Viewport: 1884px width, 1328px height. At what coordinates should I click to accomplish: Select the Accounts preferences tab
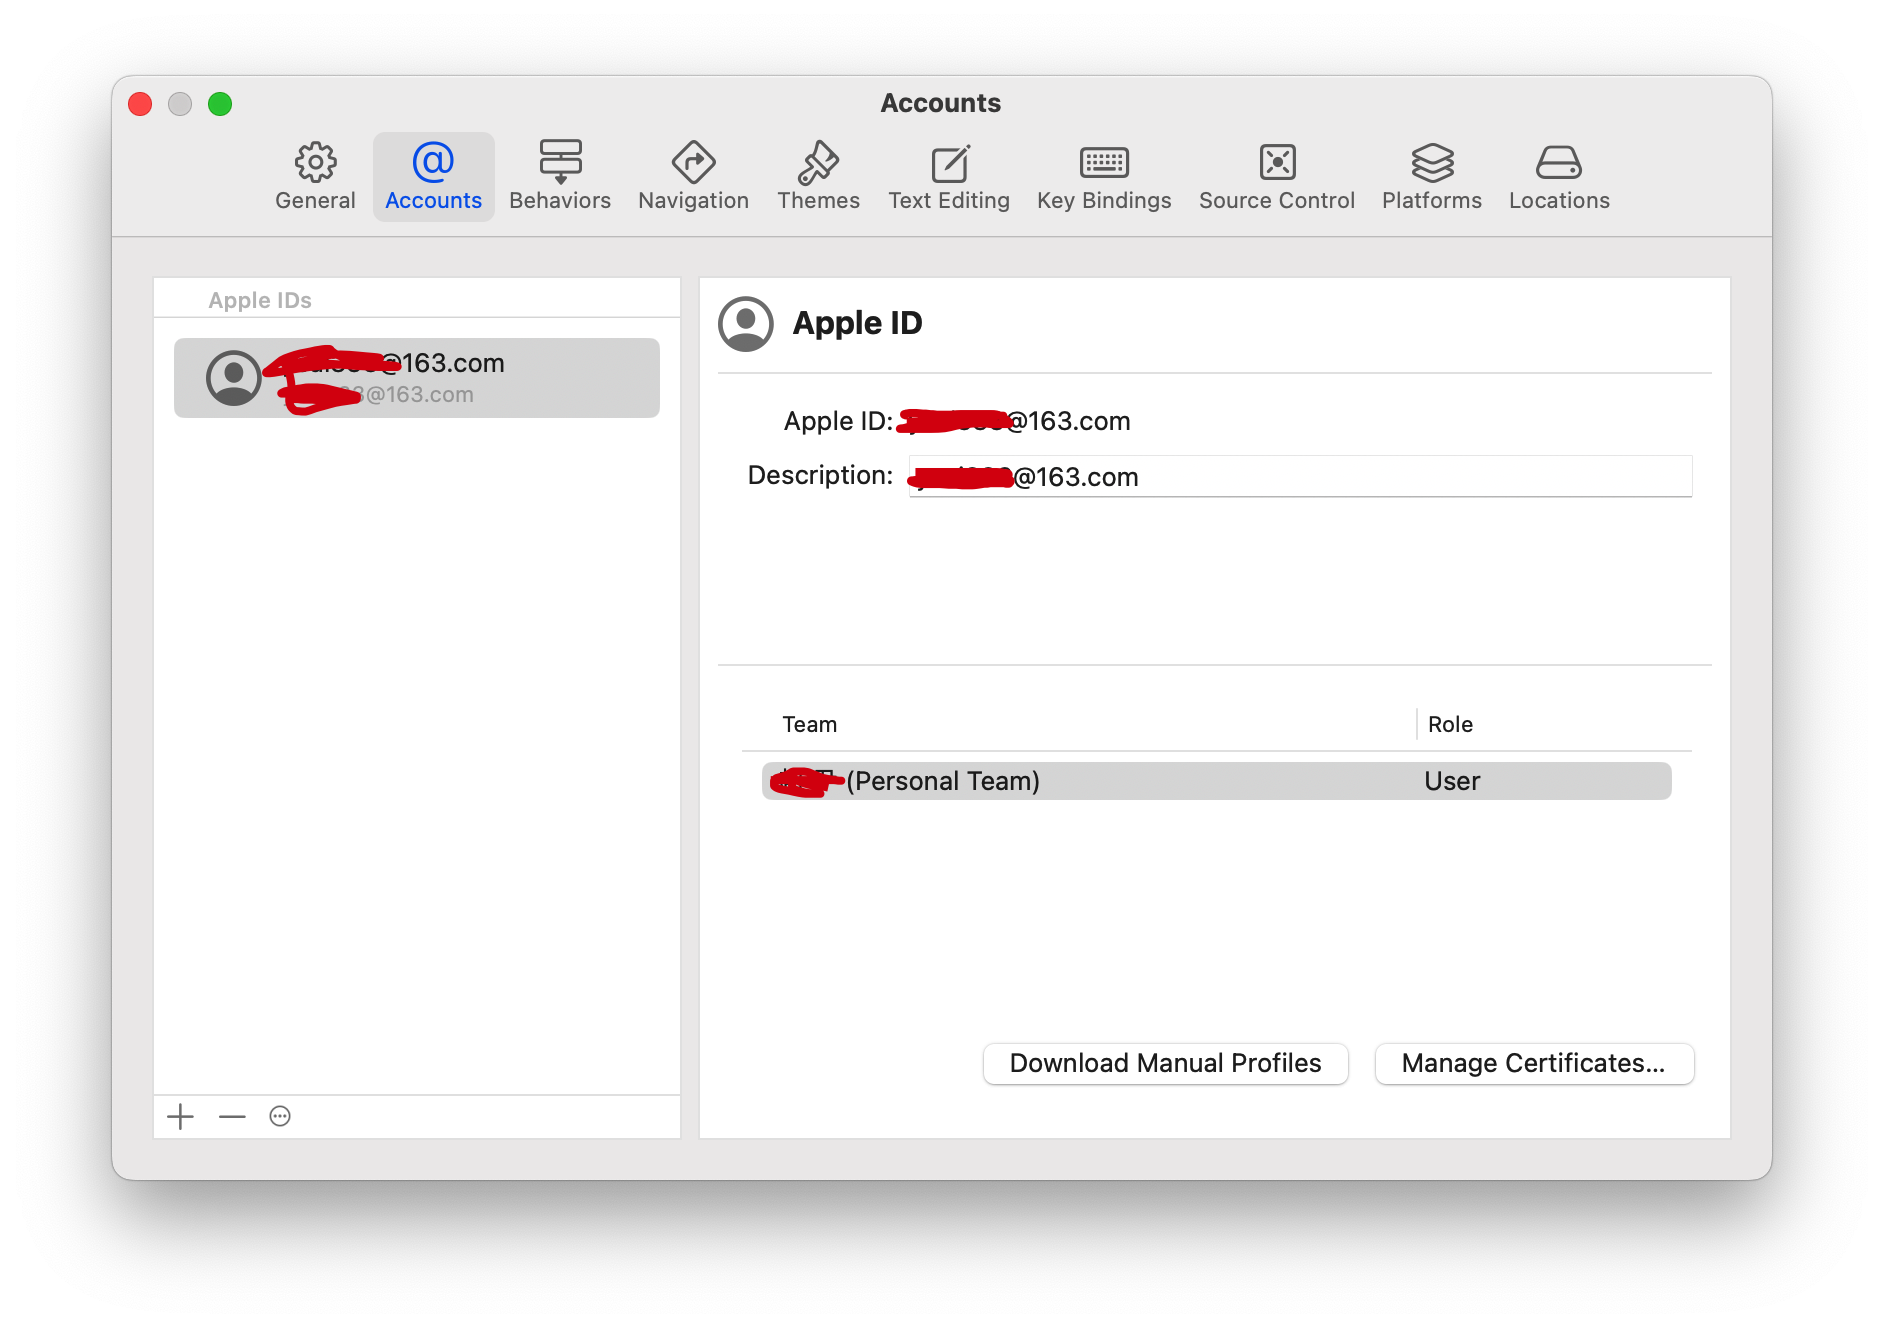pyautogui.click(x=433, y=177)
